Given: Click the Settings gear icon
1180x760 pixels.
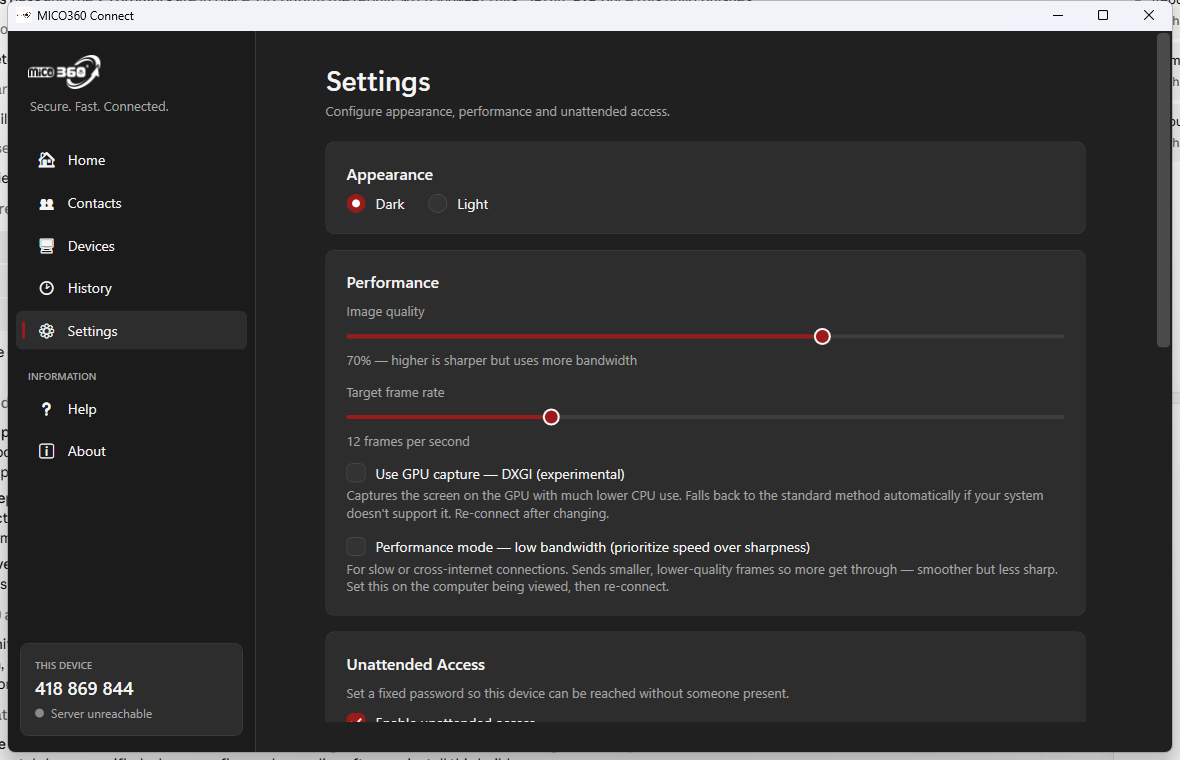Looking at the screenshot, I should tap(47, 331).
